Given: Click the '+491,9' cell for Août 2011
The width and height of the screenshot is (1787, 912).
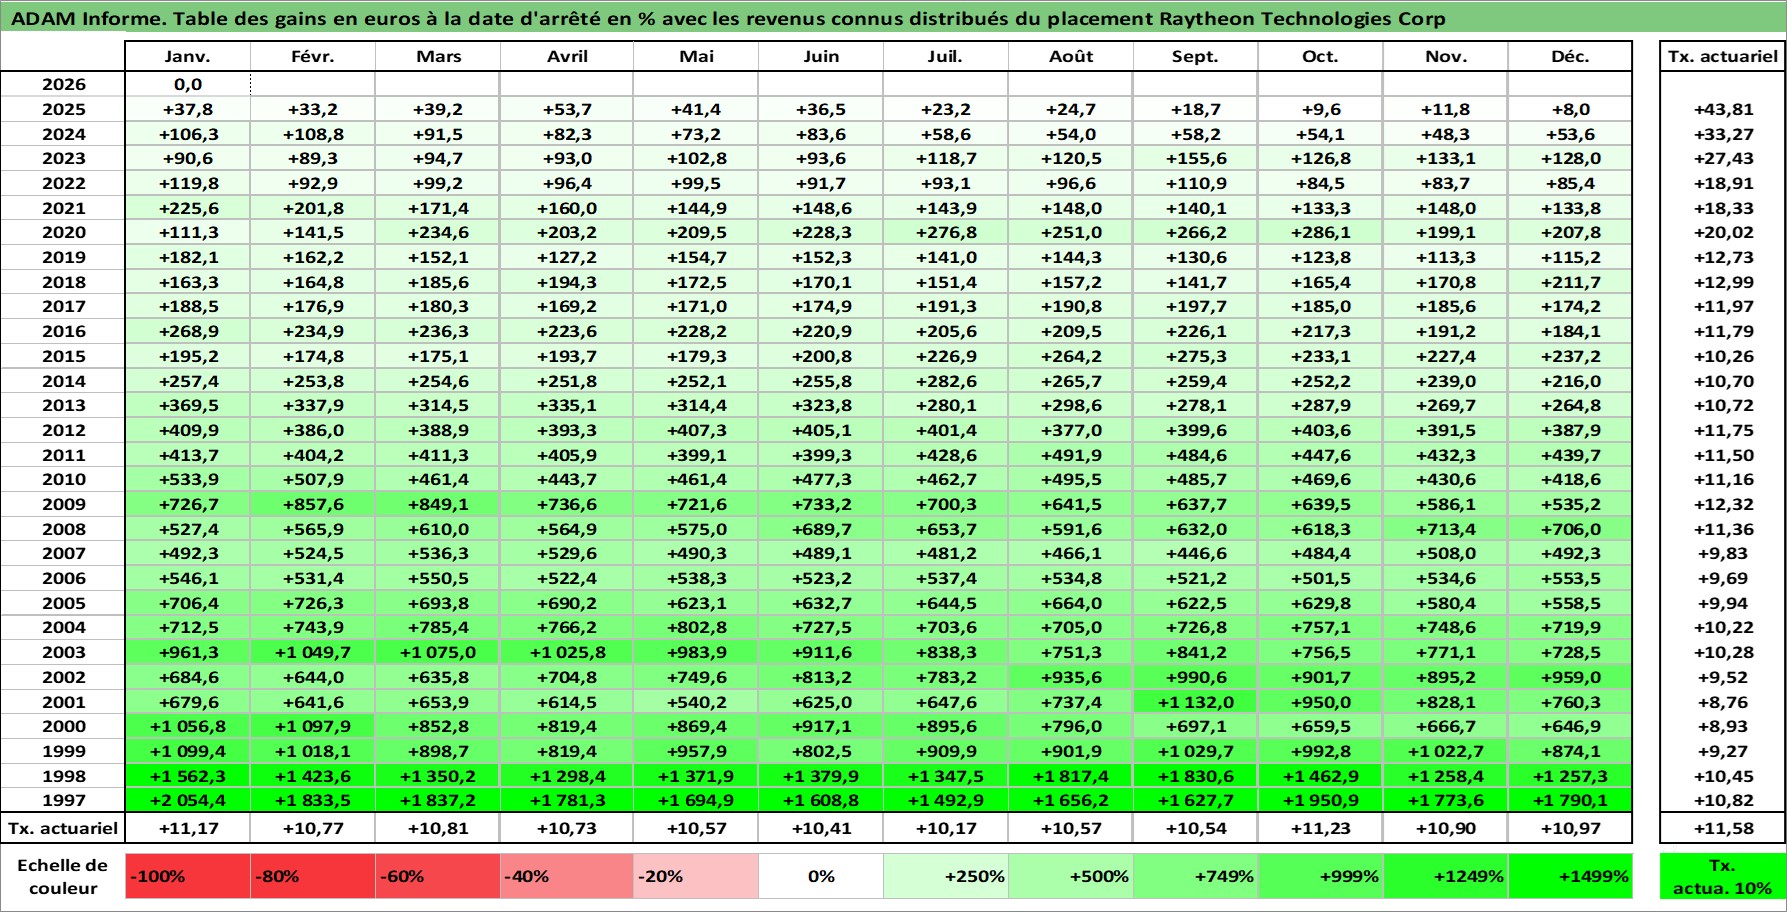Looking at the screenshot, I should pos(1071,455).
